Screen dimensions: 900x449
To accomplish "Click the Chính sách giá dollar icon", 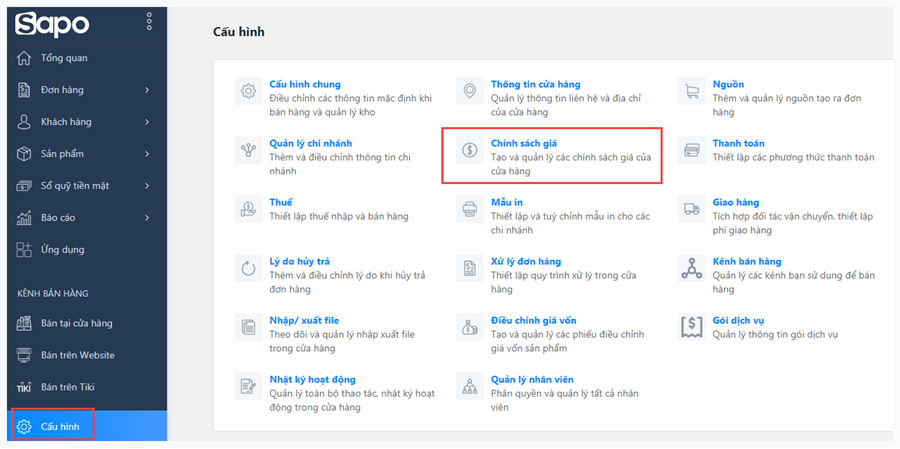I will coord(470,150).
